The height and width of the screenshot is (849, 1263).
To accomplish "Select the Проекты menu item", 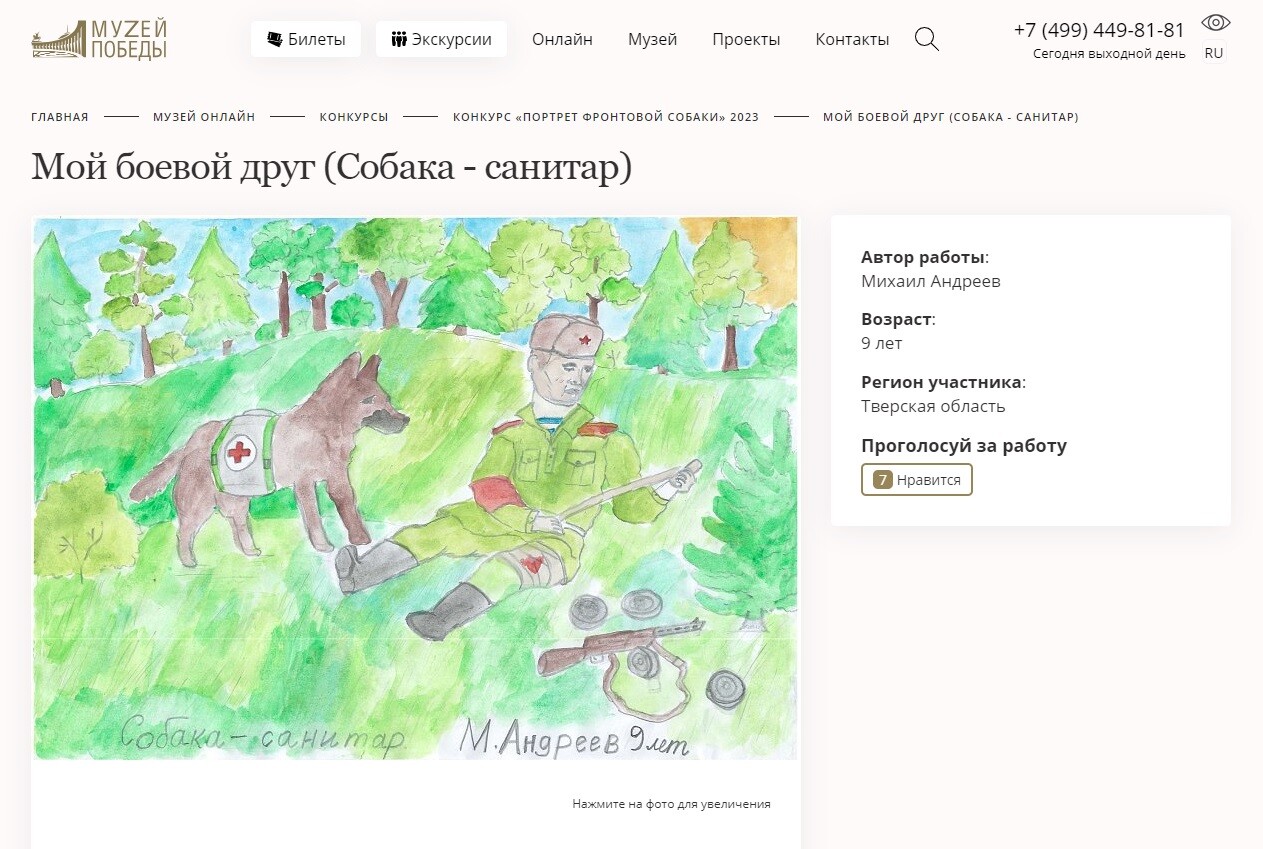I will click(746, 39).
